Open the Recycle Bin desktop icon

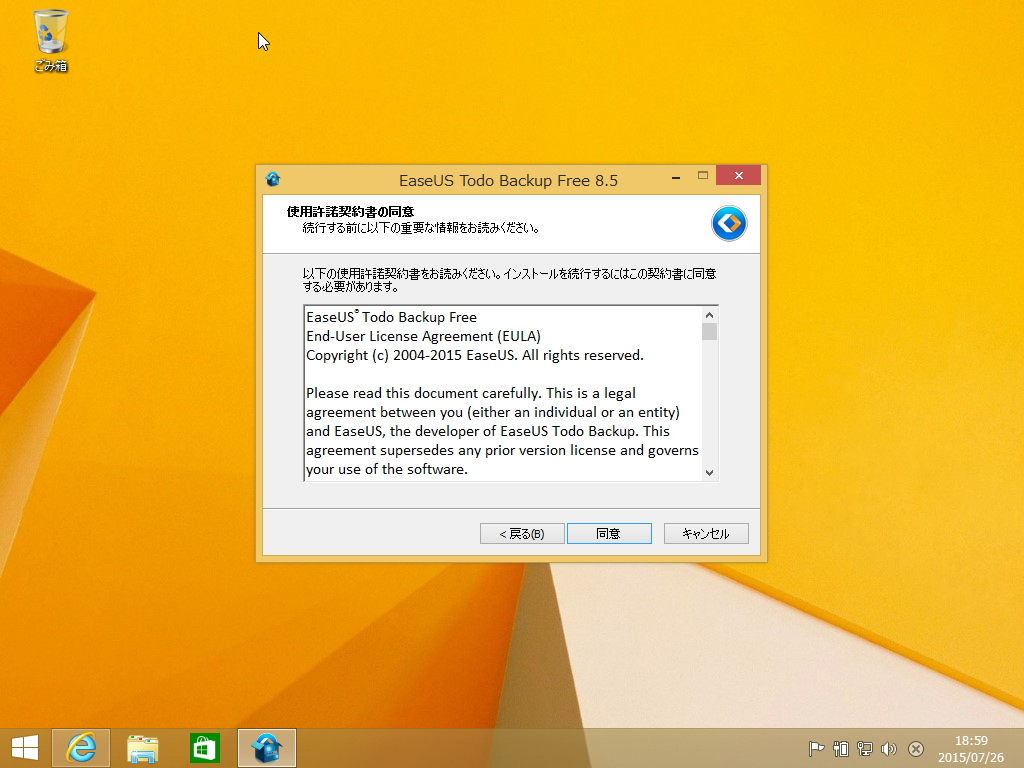(x=50, y=40)
